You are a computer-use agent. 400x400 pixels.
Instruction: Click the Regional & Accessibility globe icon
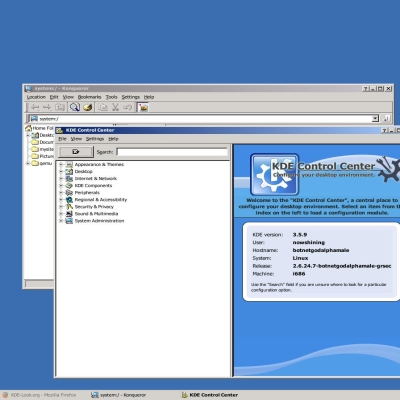[69, 199]
